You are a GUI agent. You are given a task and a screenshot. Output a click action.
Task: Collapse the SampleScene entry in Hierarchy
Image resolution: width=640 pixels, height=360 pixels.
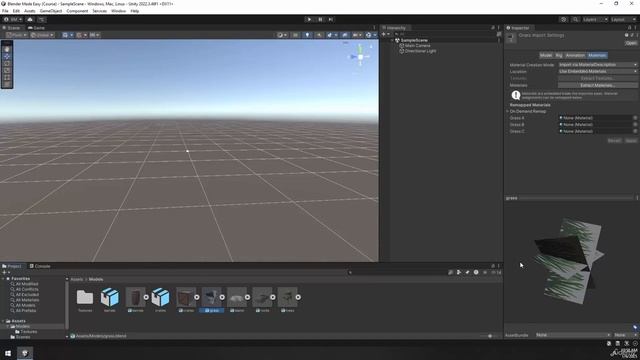click(x=392, y=40)
